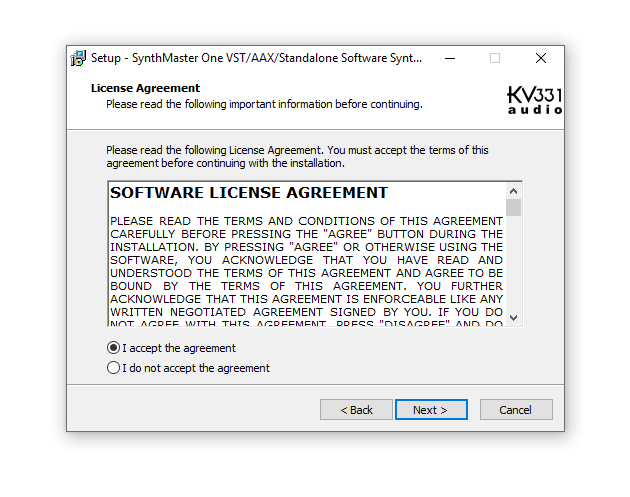Click the license scrollbar up arrow
Image resolution: width=630 pixels, height=497 pixels.
click(513, 191)
